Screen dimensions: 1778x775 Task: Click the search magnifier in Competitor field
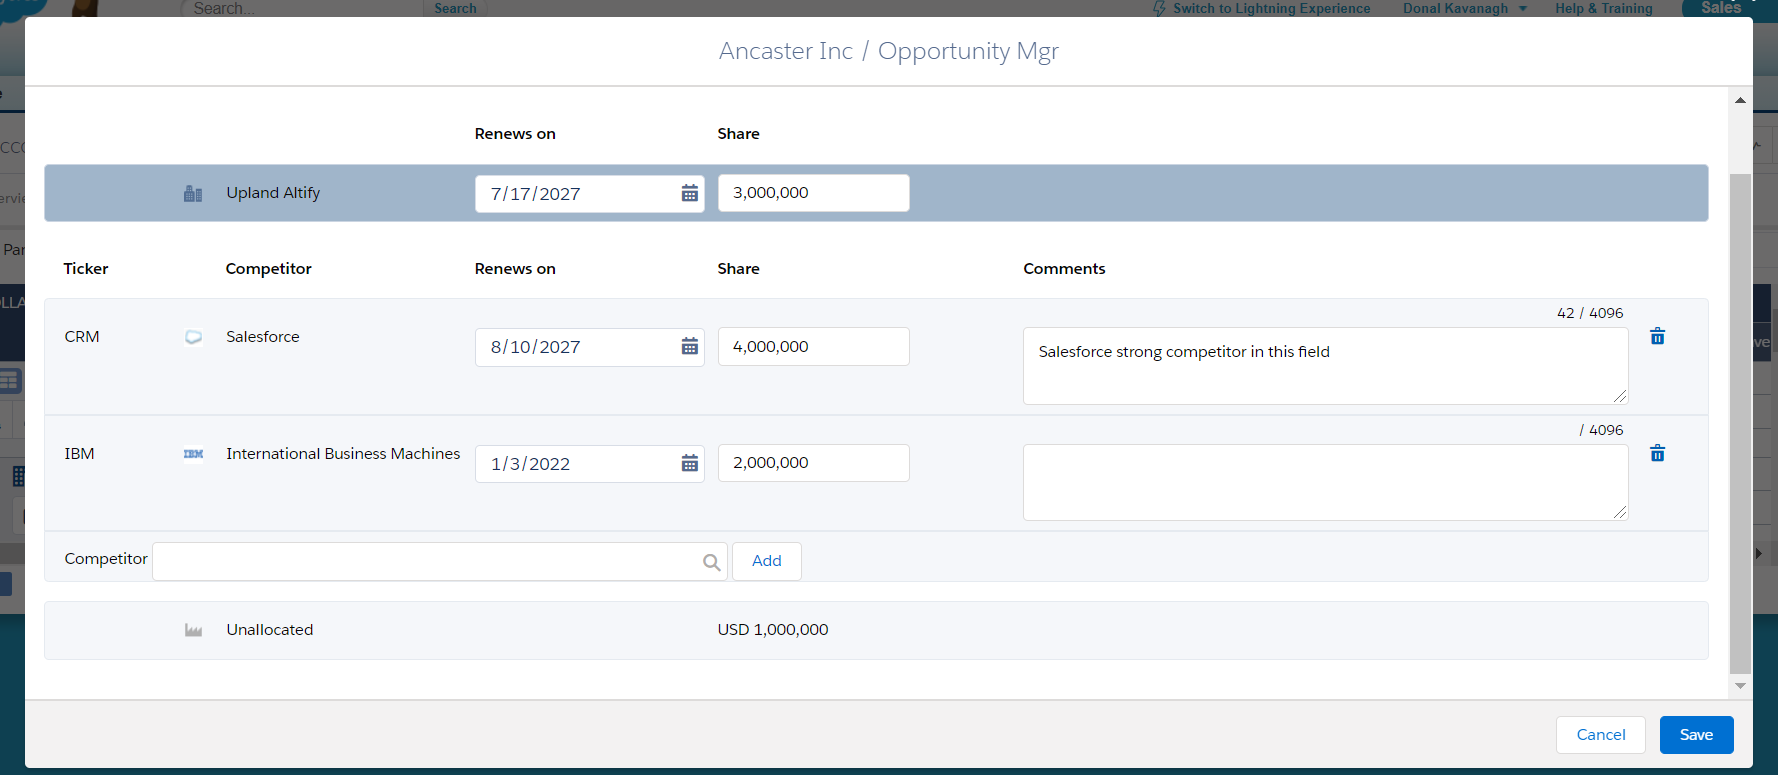712,562
